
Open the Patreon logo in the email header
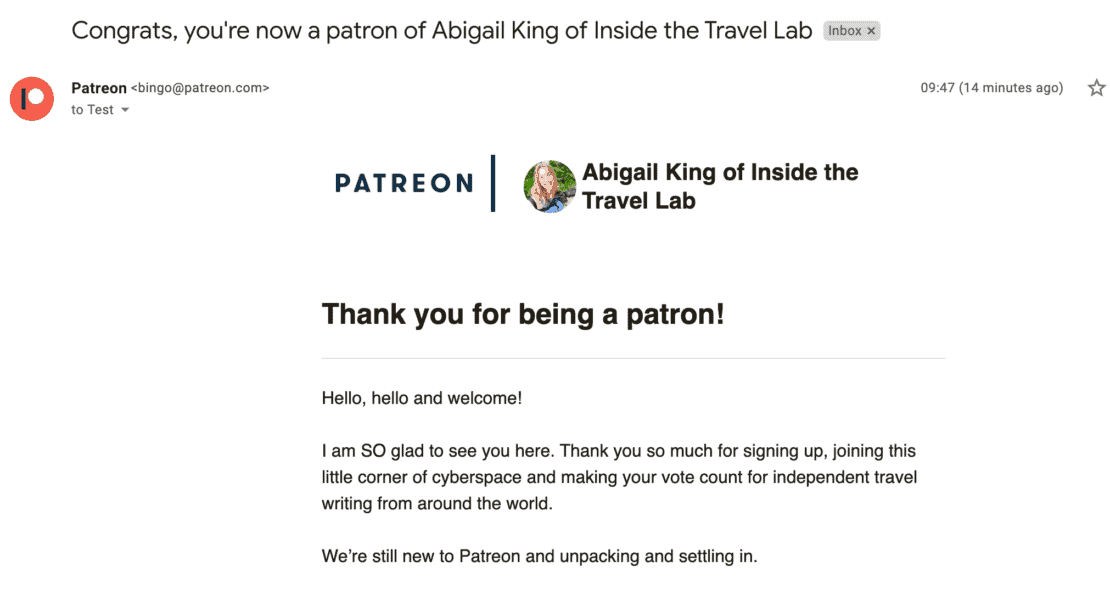click(x=404, y=184)
